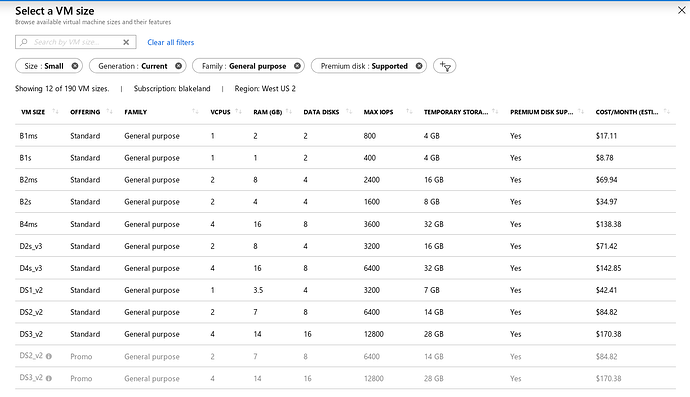Screen dimensions: 690x397
Task: Sort by the DATA DISKS column arrows
Action: [x=349, y=111]
